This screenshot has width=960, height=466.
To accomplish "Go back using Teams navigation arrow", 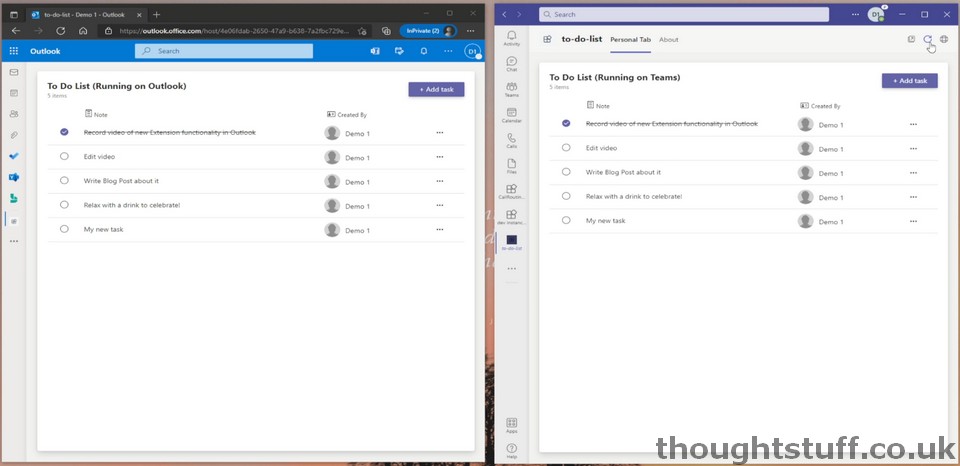I will coord(504,14).
